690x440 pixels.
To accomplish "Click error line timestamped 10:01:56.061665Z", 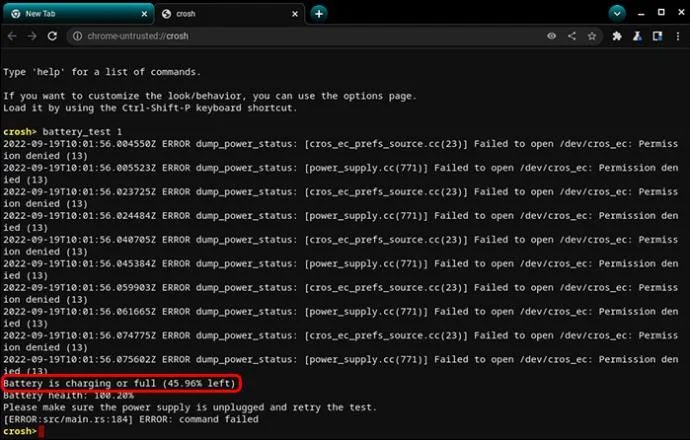I will click(x=341, y=317).
